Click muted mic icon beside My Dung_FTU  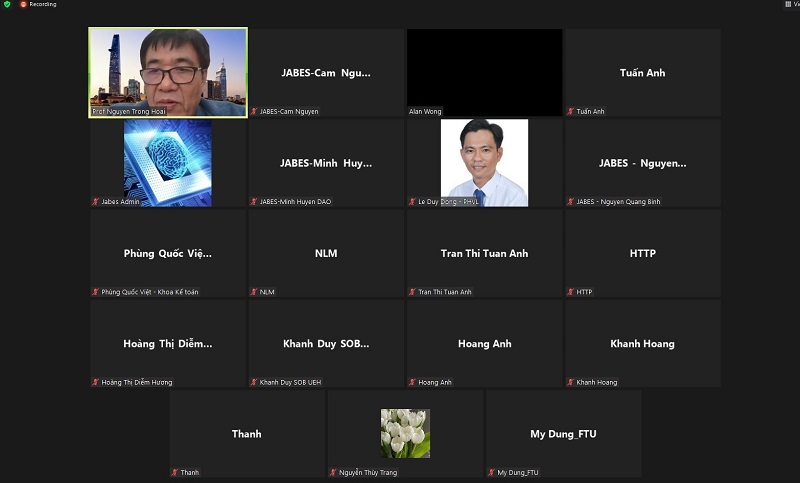tap(492, 472)
